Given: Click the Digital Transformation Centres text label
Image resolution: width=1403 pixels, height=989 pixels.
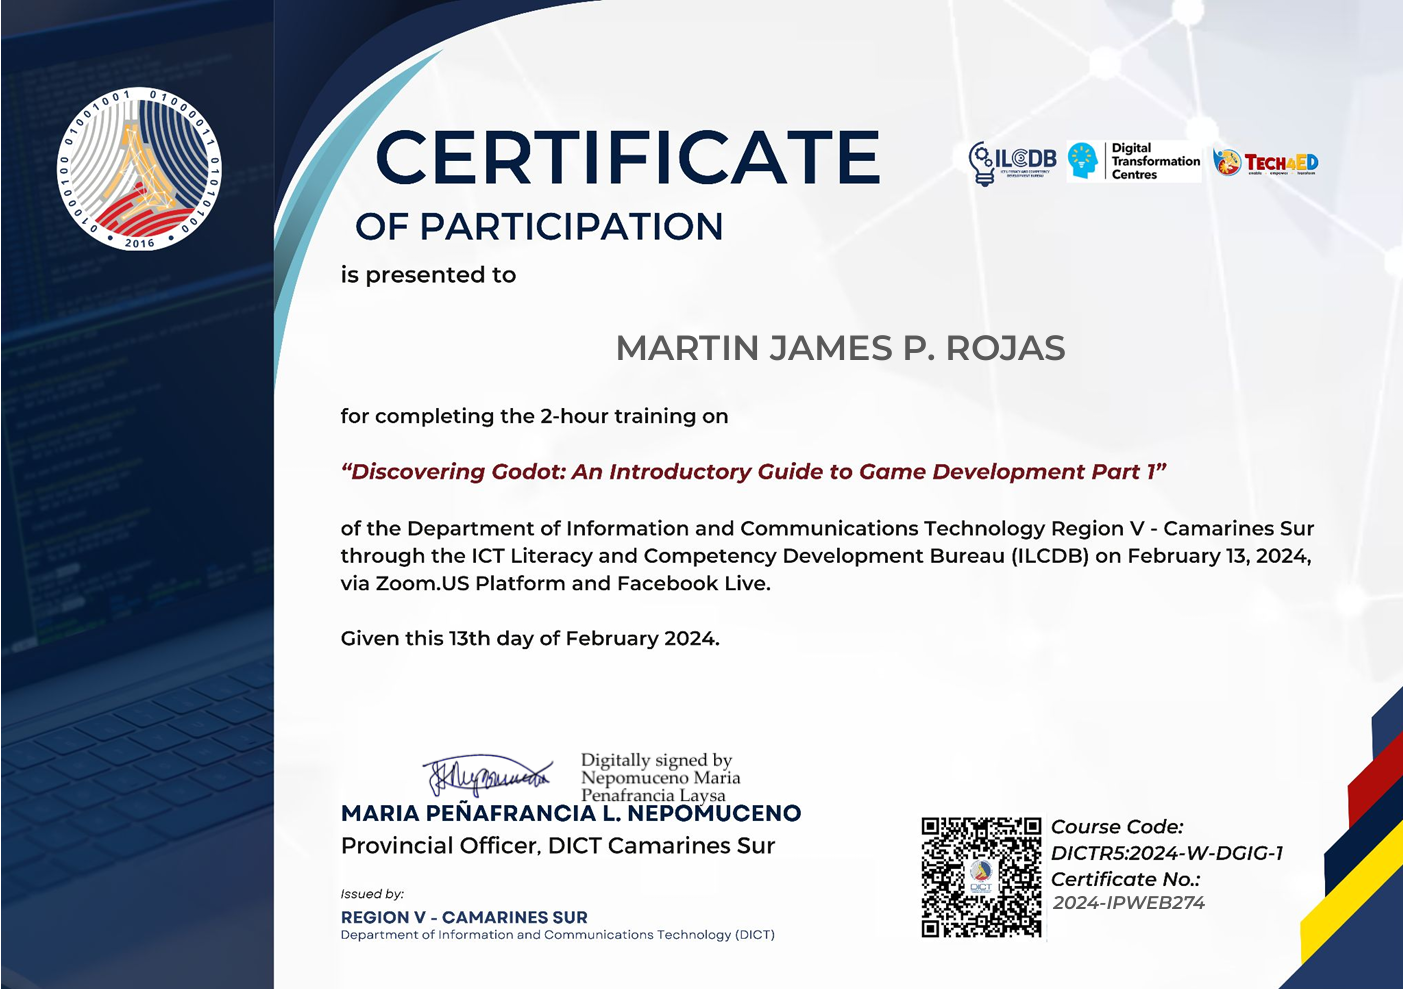Looking at the screenshot, I should pos(1155,161).
